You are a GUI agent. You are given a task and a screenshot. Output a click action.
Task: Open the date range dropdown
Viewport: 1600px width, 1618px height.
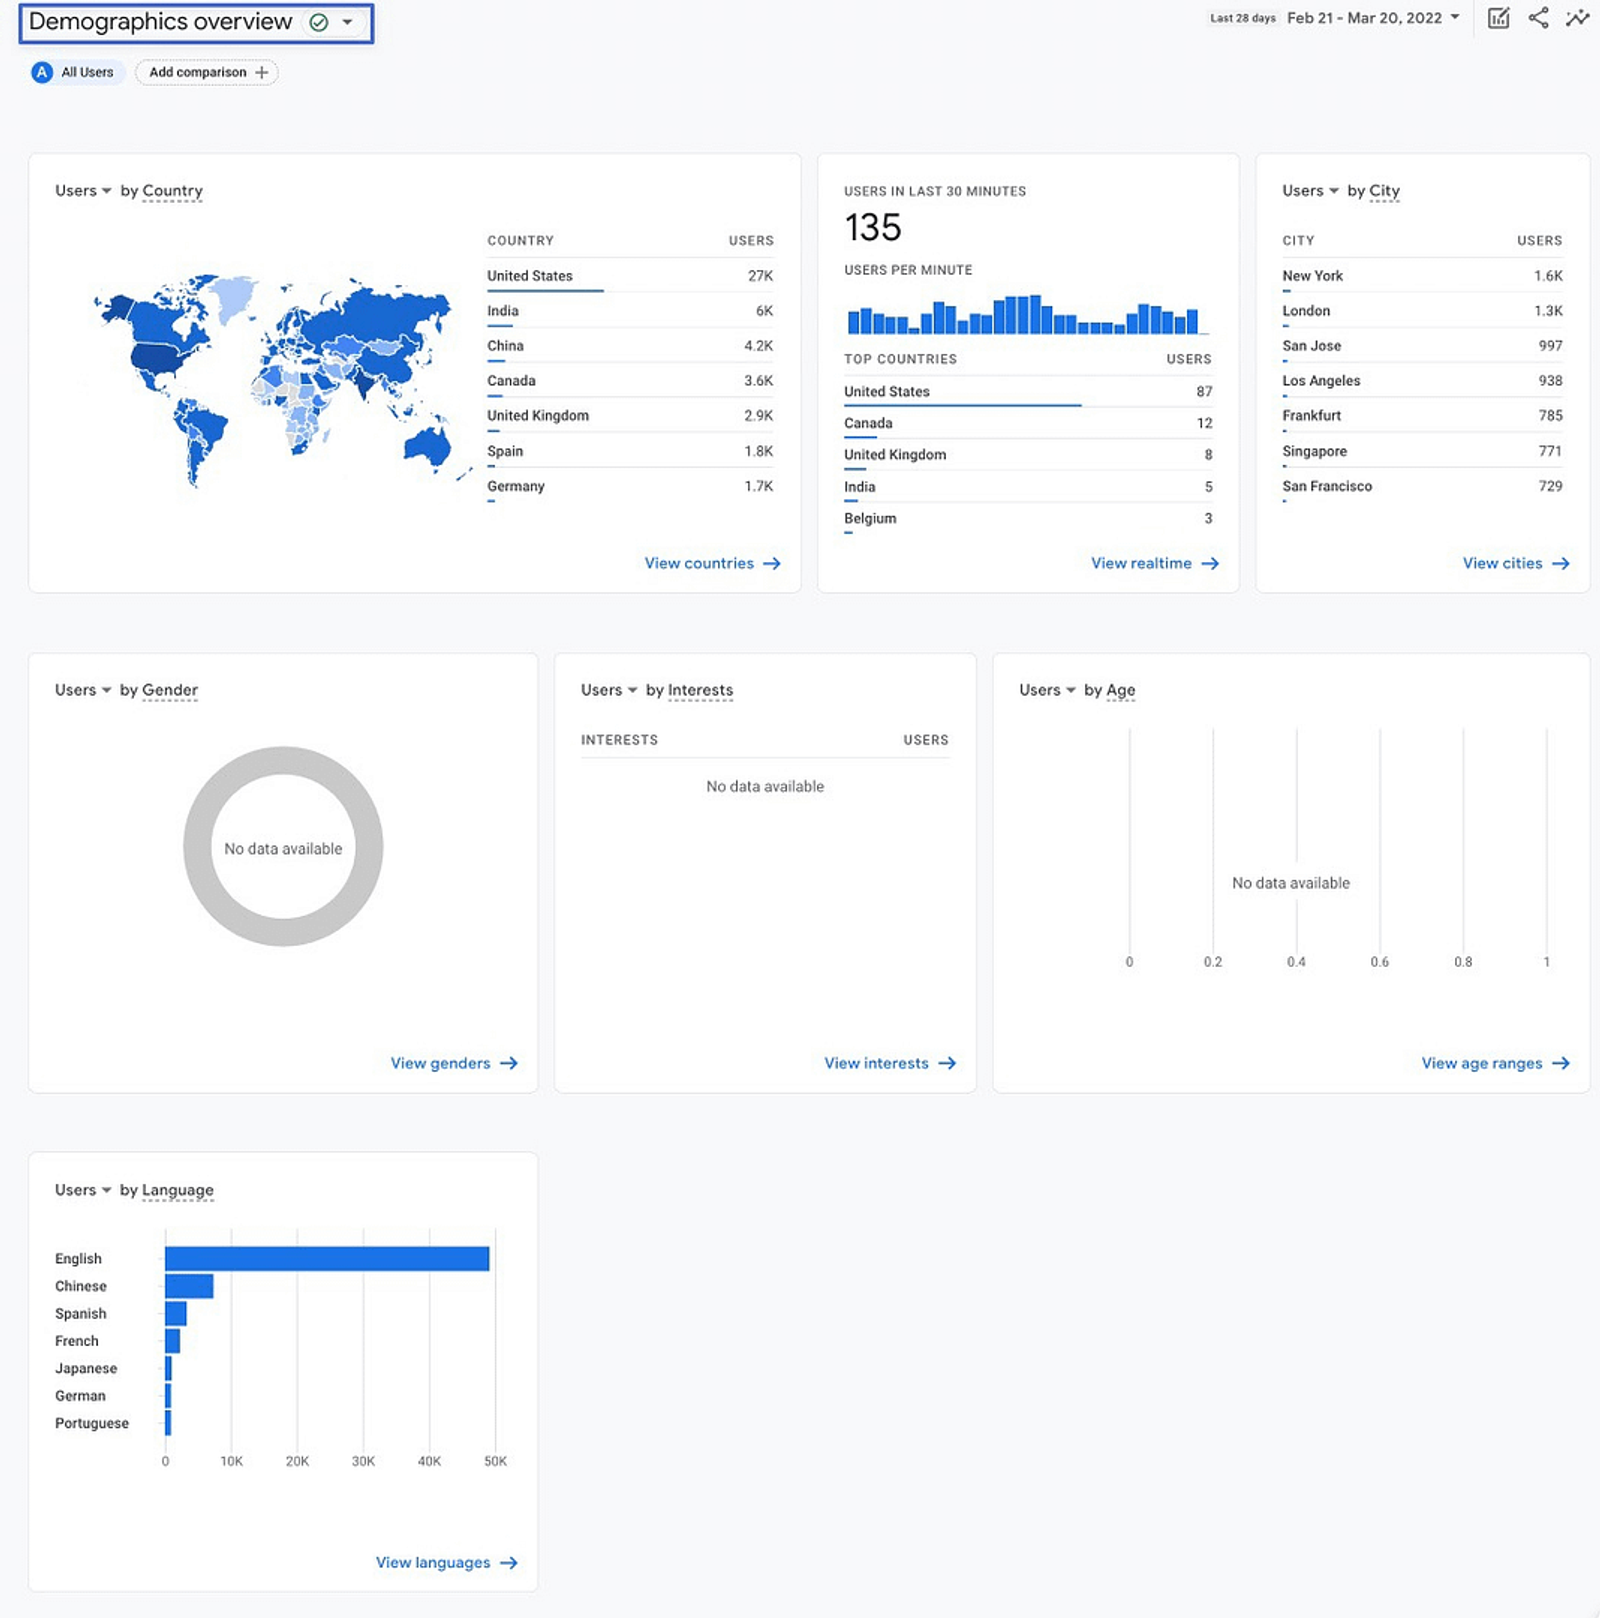click(x=1373, y=18)
